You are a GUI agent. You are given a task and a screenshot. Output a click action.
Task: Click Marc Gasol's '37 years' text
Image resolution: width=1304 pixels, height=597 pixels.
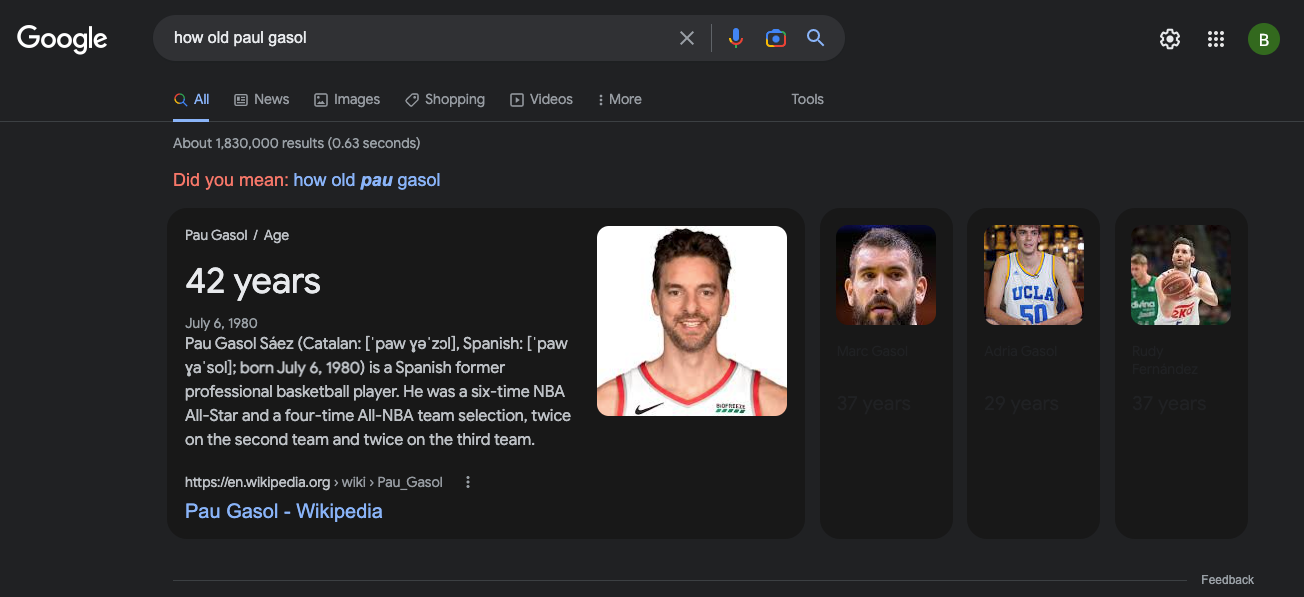(874, 404)
